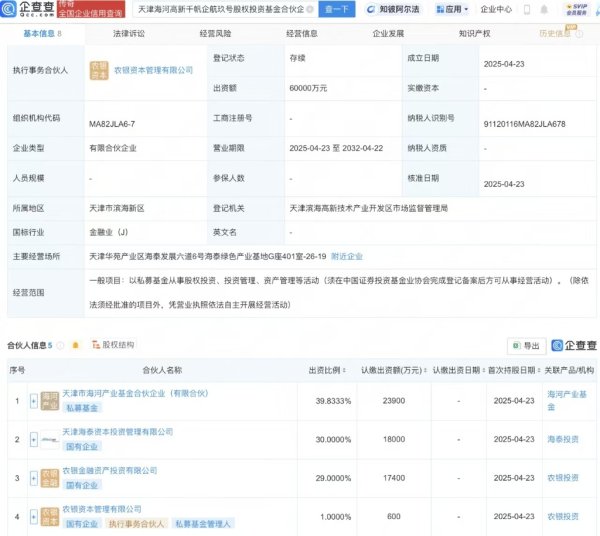Screen dimensions: 600x536
Task: Open the SVIP member badge
Action: click(577, 9)
